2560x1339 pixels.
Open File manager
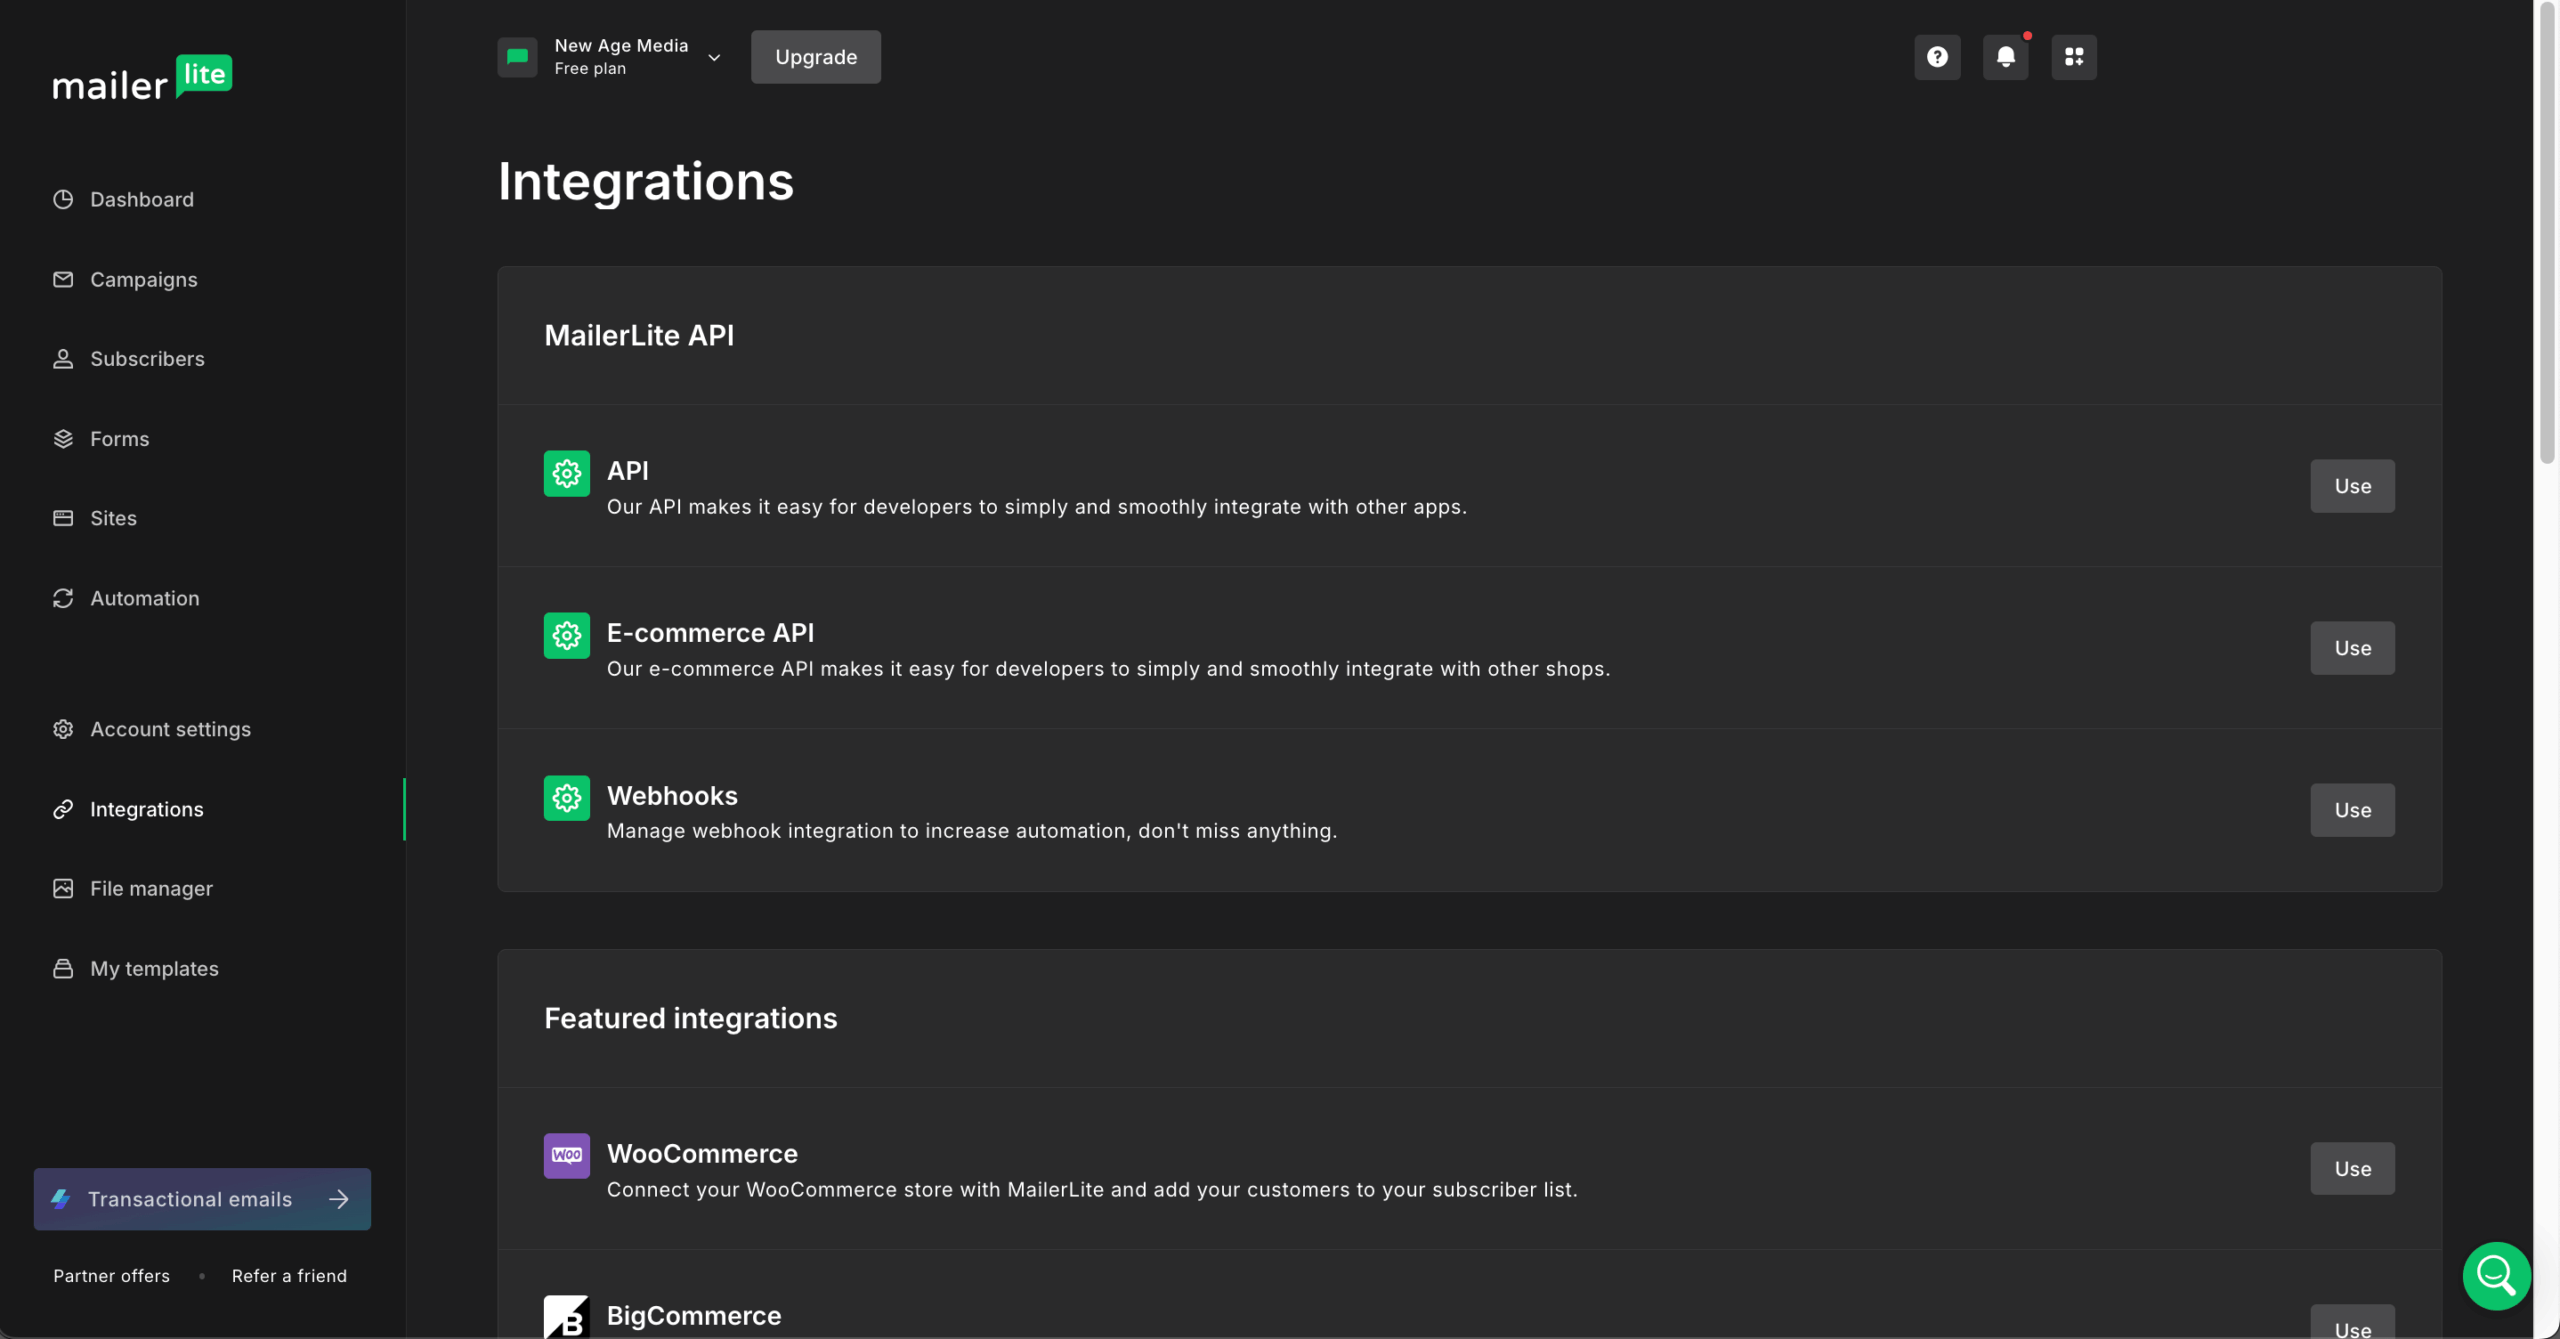(151, 888)
